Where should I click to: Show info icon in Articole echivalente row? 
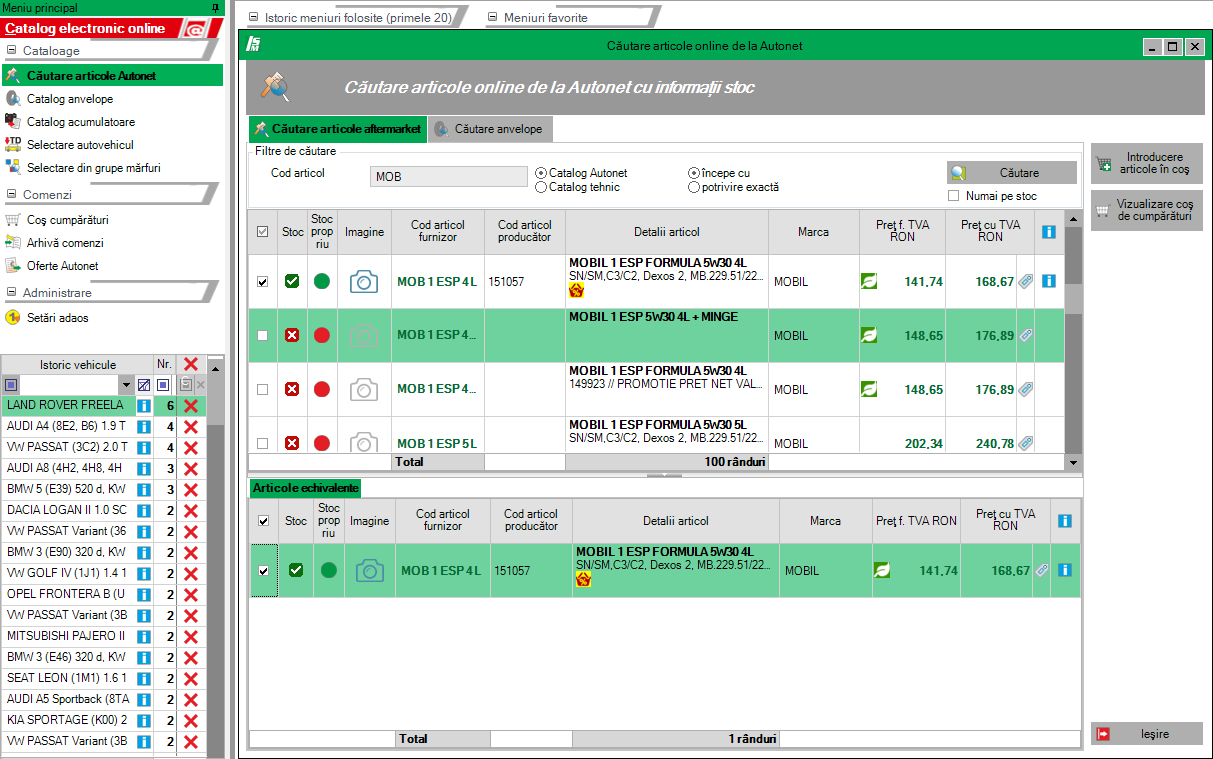(x=1064, y=570)
